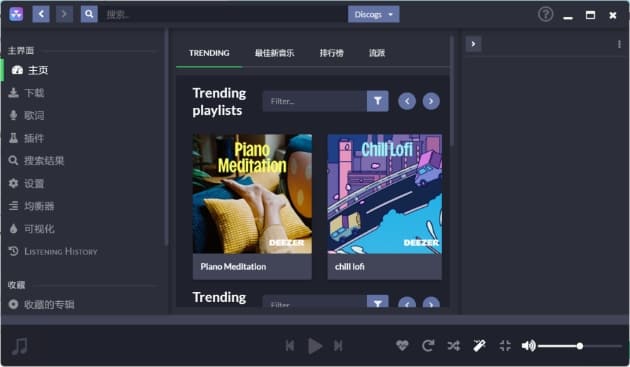Toggle the mini player compress icon
The height and width of the screenshot is (367, 630).
(505, 346)
